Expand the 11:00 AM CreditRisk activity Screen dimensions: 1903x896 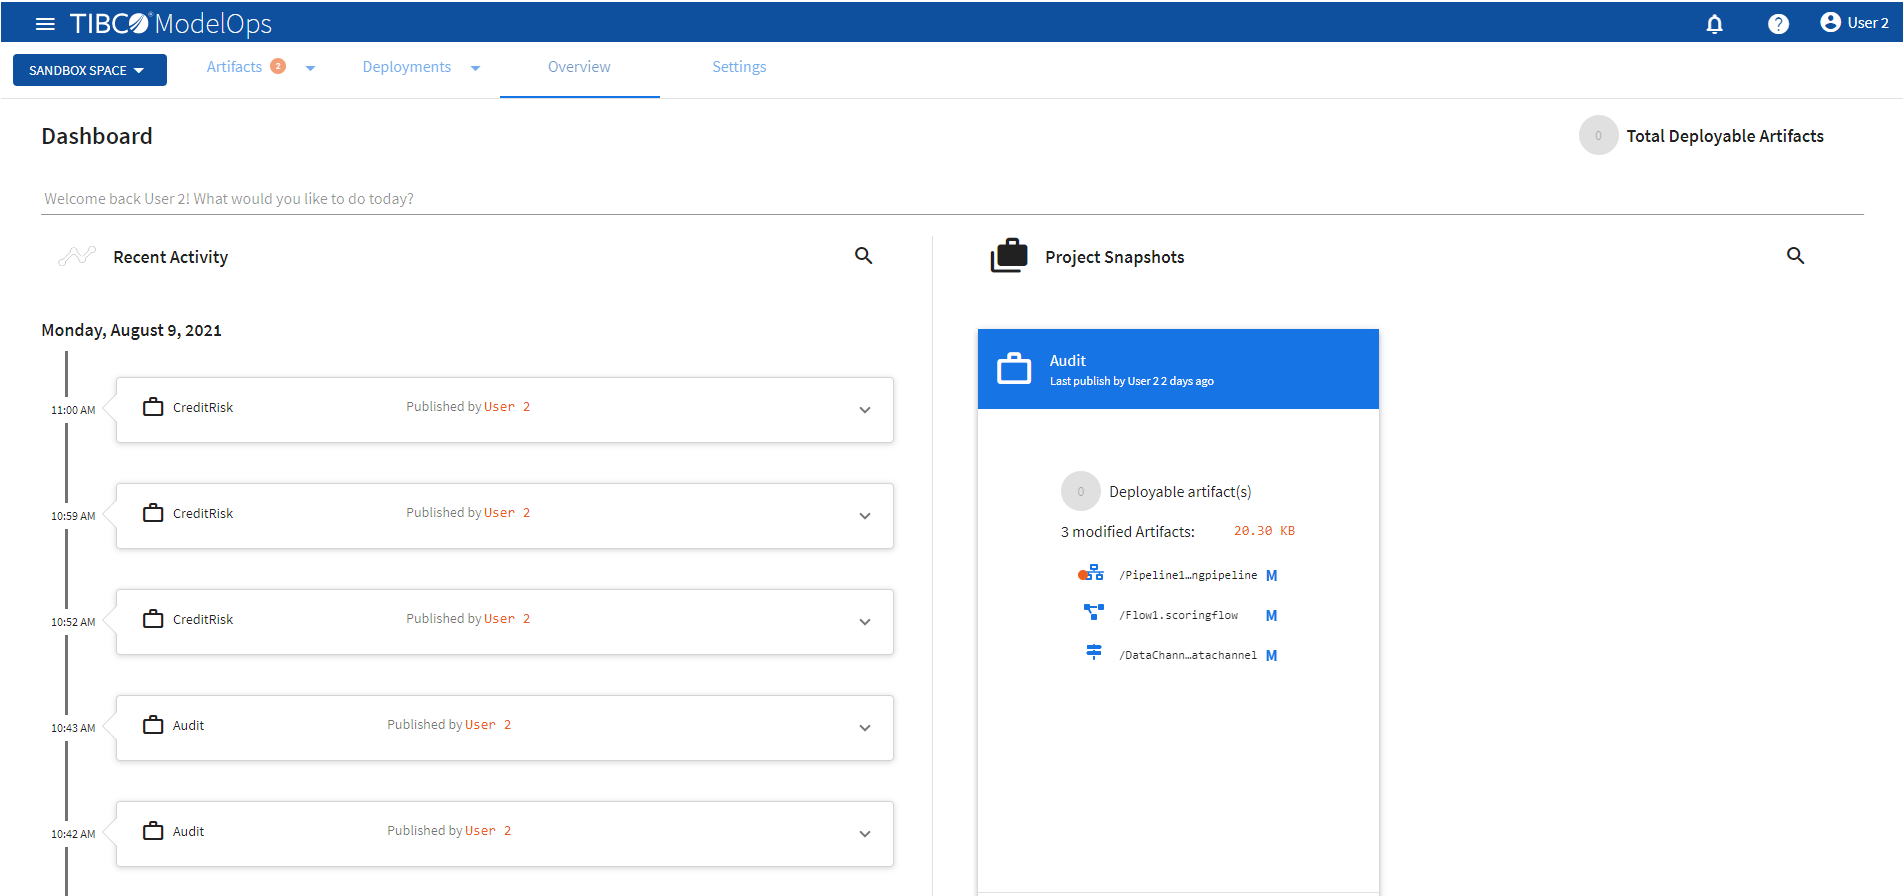[x=865, y=410]
